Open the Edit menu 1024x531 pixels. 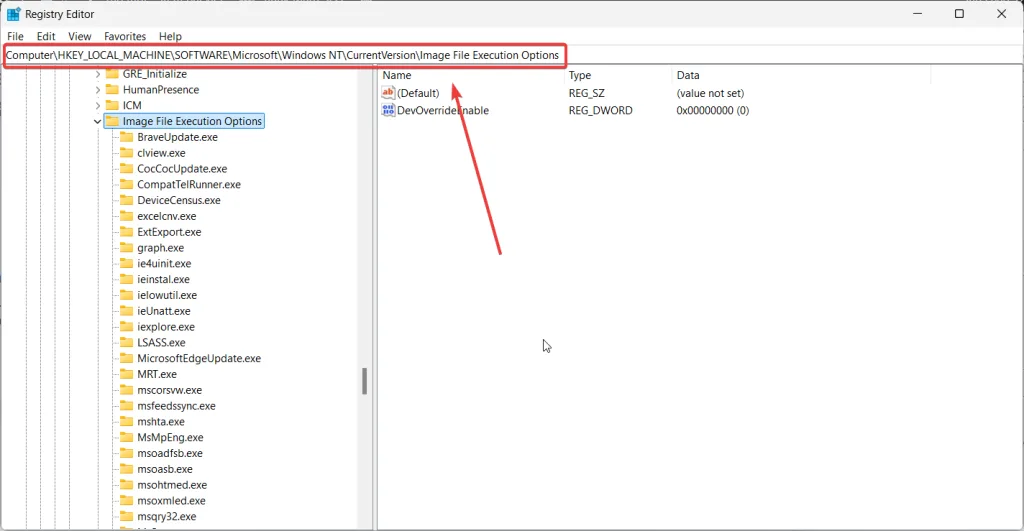tap(46, 37)
